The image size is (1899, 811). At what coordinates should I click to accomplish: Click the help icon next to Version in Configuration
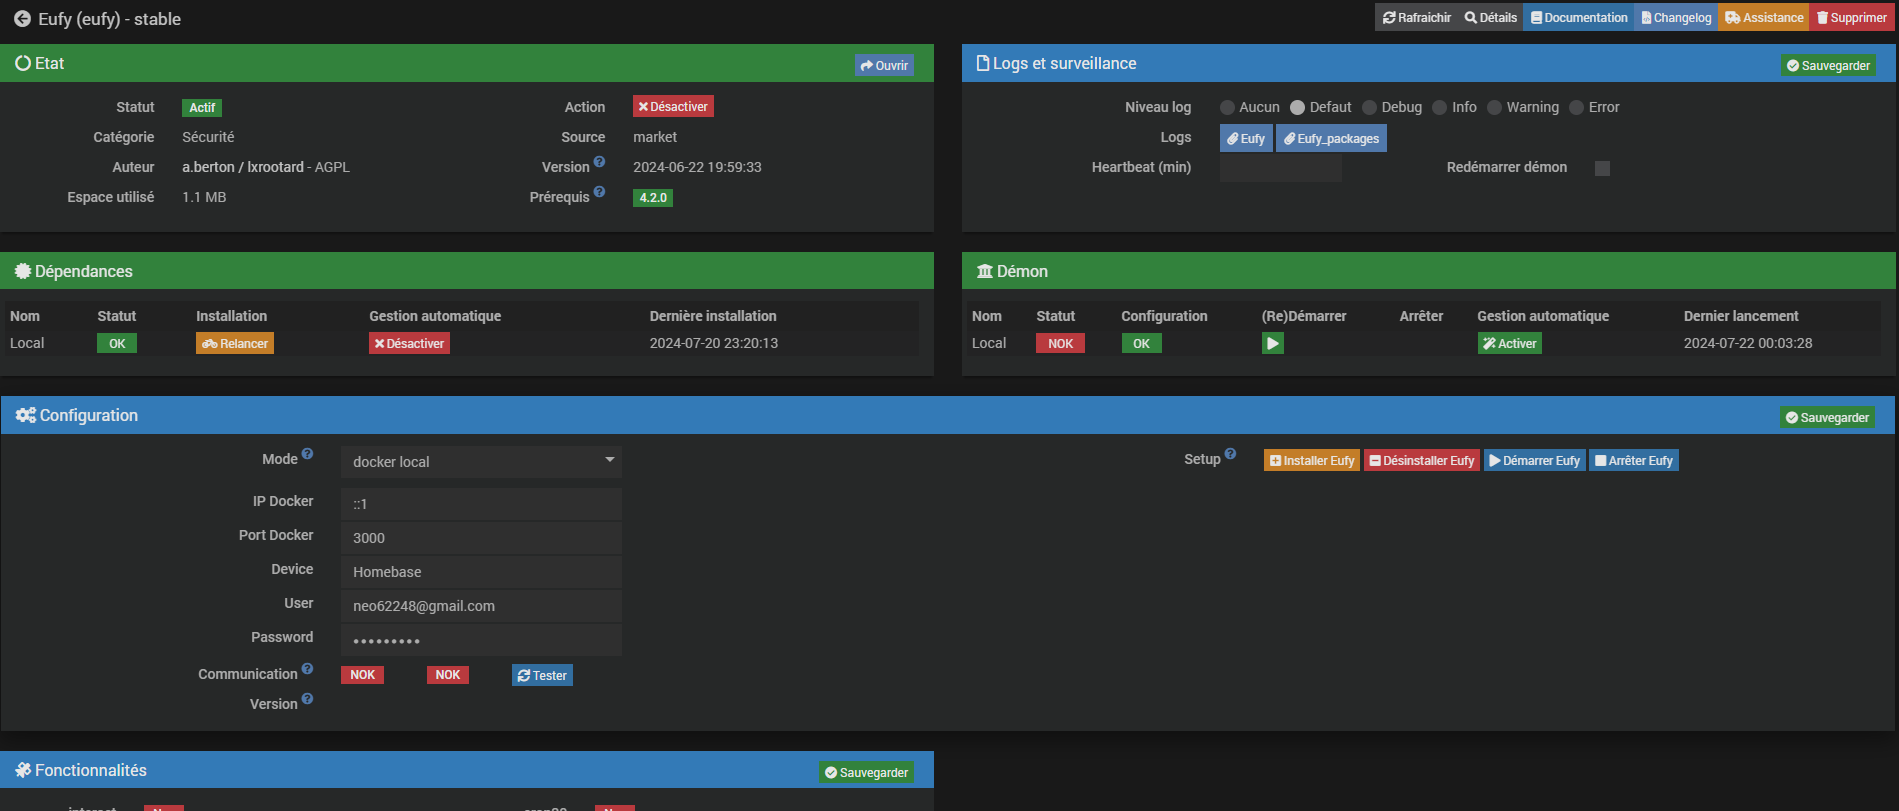point(307,699)
